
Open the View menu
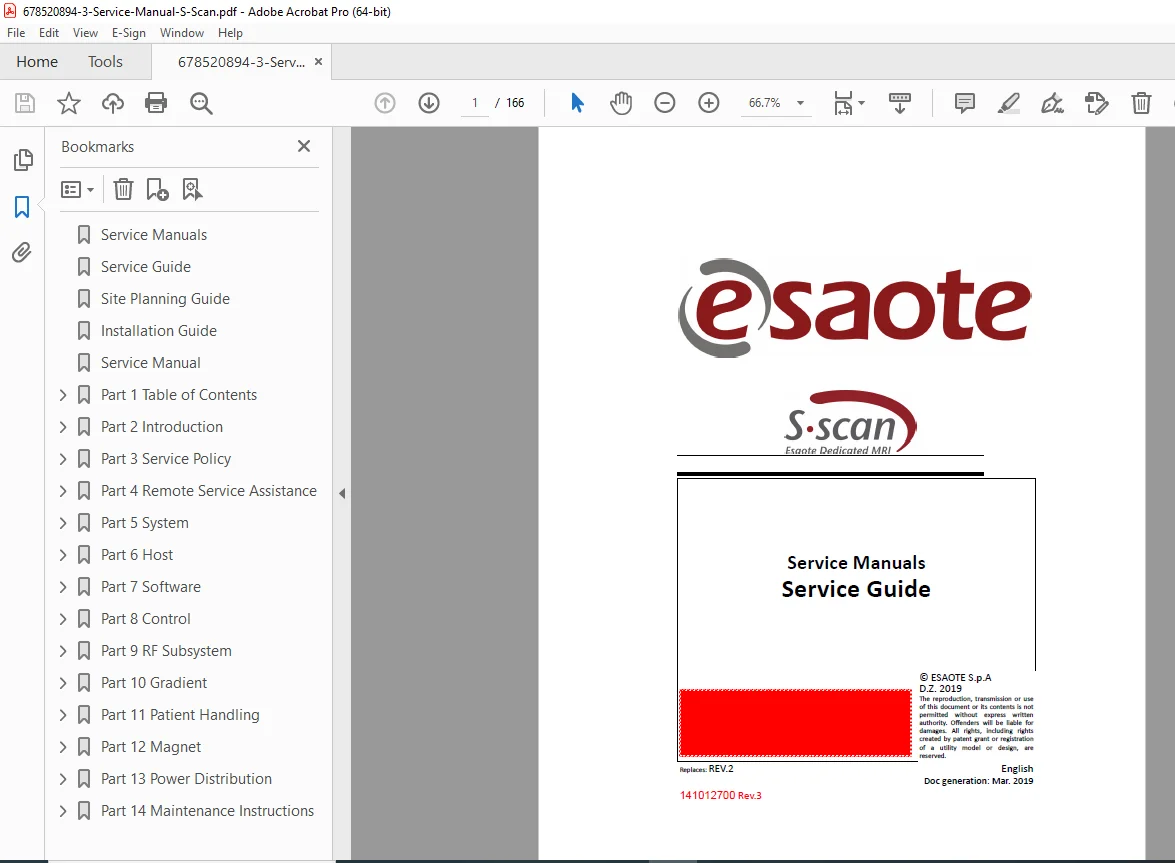point(85,33)
